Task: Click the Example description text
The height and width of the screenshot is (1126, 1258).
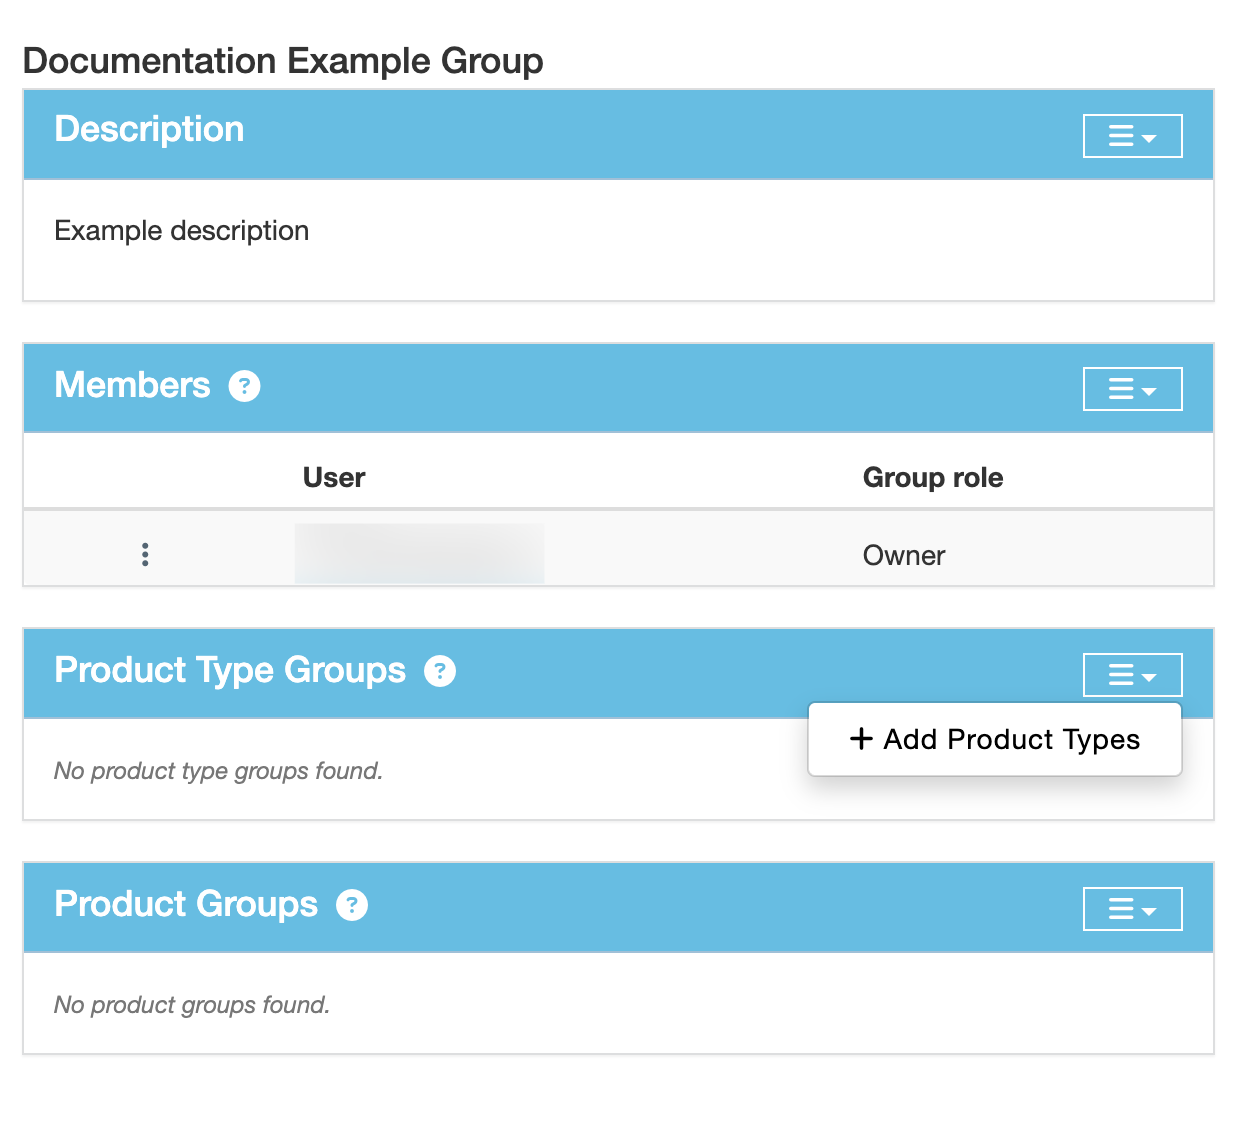Action: pos(181,231)
